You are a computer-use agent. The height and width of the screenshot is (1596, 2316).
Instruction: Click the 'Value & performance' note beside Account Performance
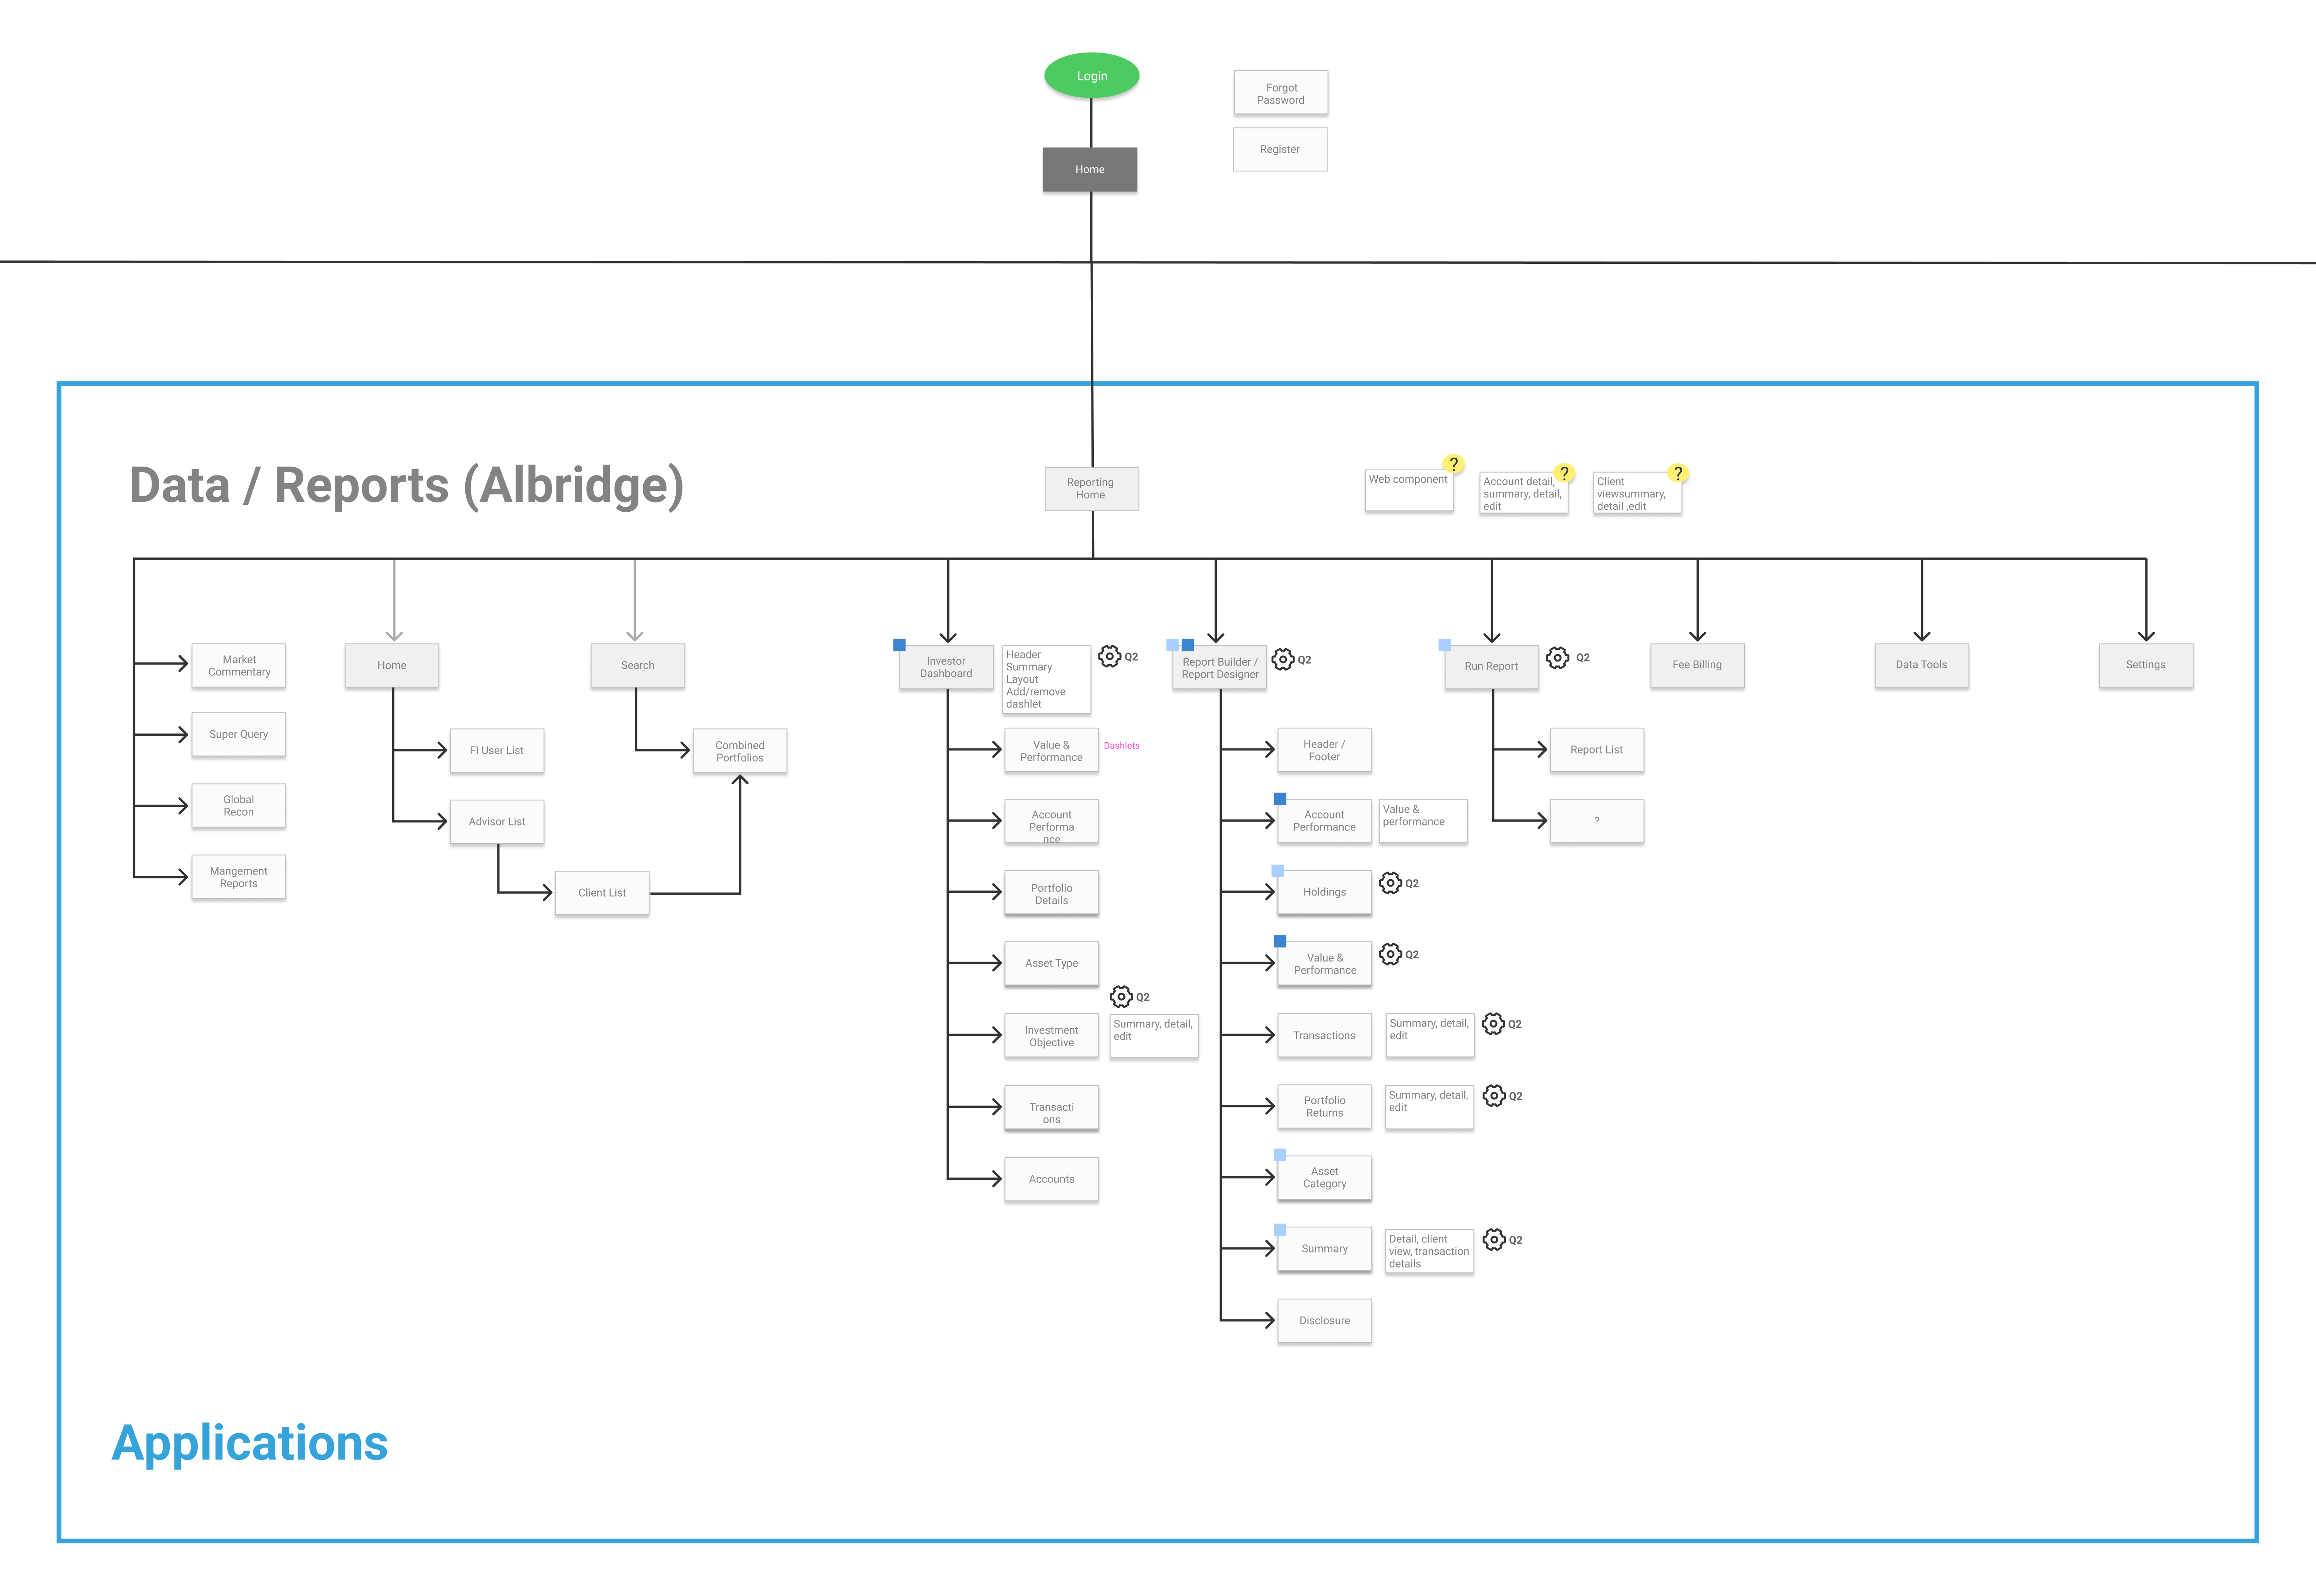tap(1423, 821)
